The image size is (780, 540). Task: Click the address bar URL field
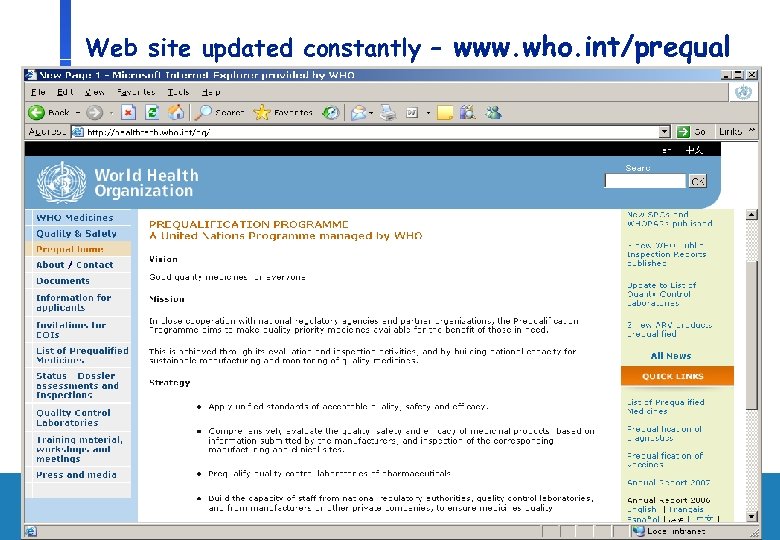coord(372,132)
